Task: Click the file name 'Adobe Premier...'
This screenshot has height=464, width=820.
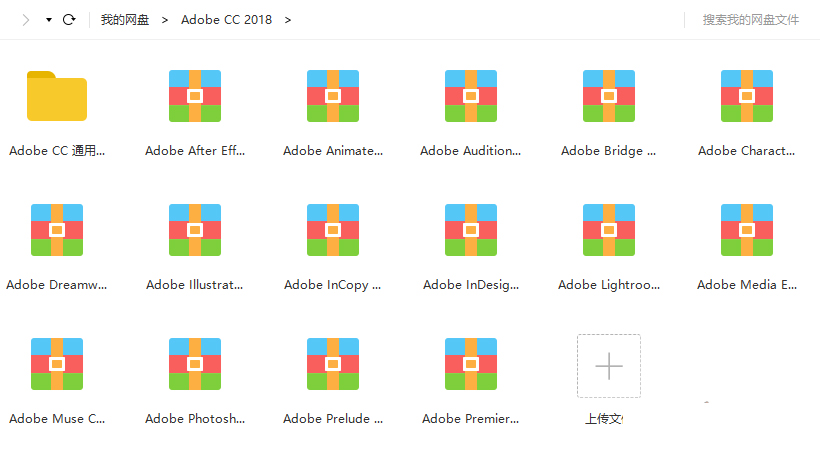Action: pos(471,418)
